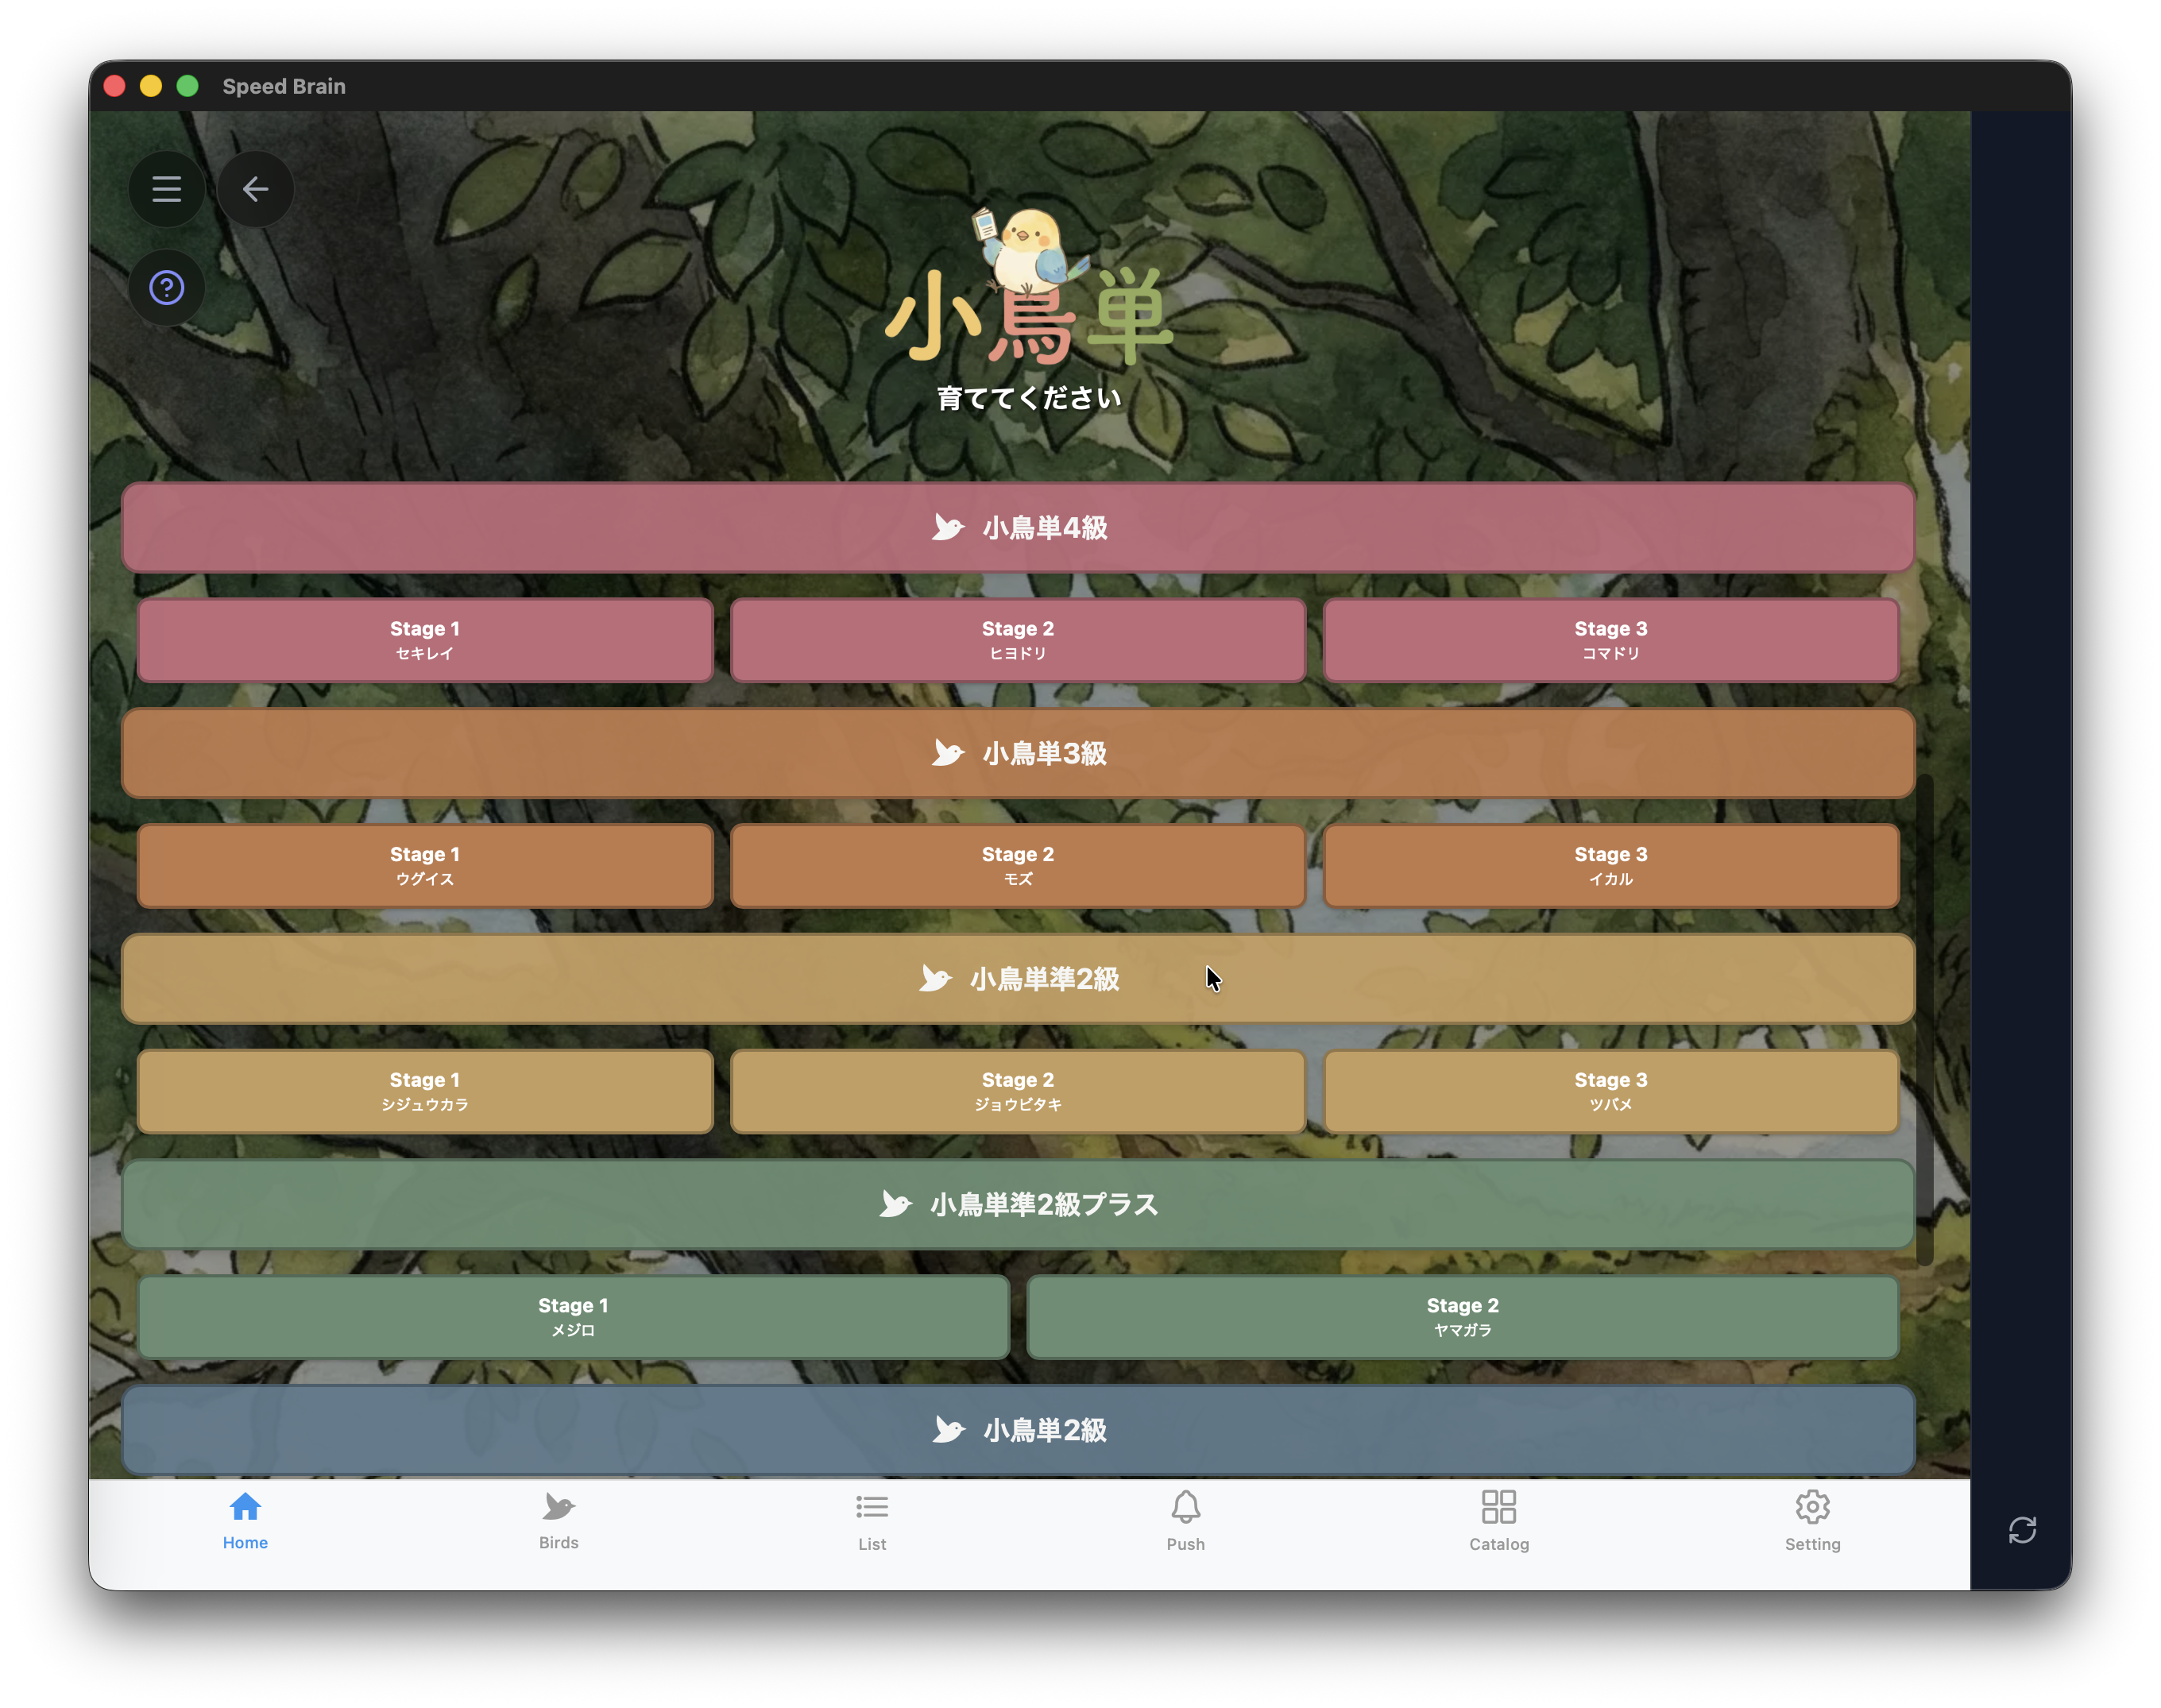
Task: Open the hamburger menu icon
Action: [166, 189]
